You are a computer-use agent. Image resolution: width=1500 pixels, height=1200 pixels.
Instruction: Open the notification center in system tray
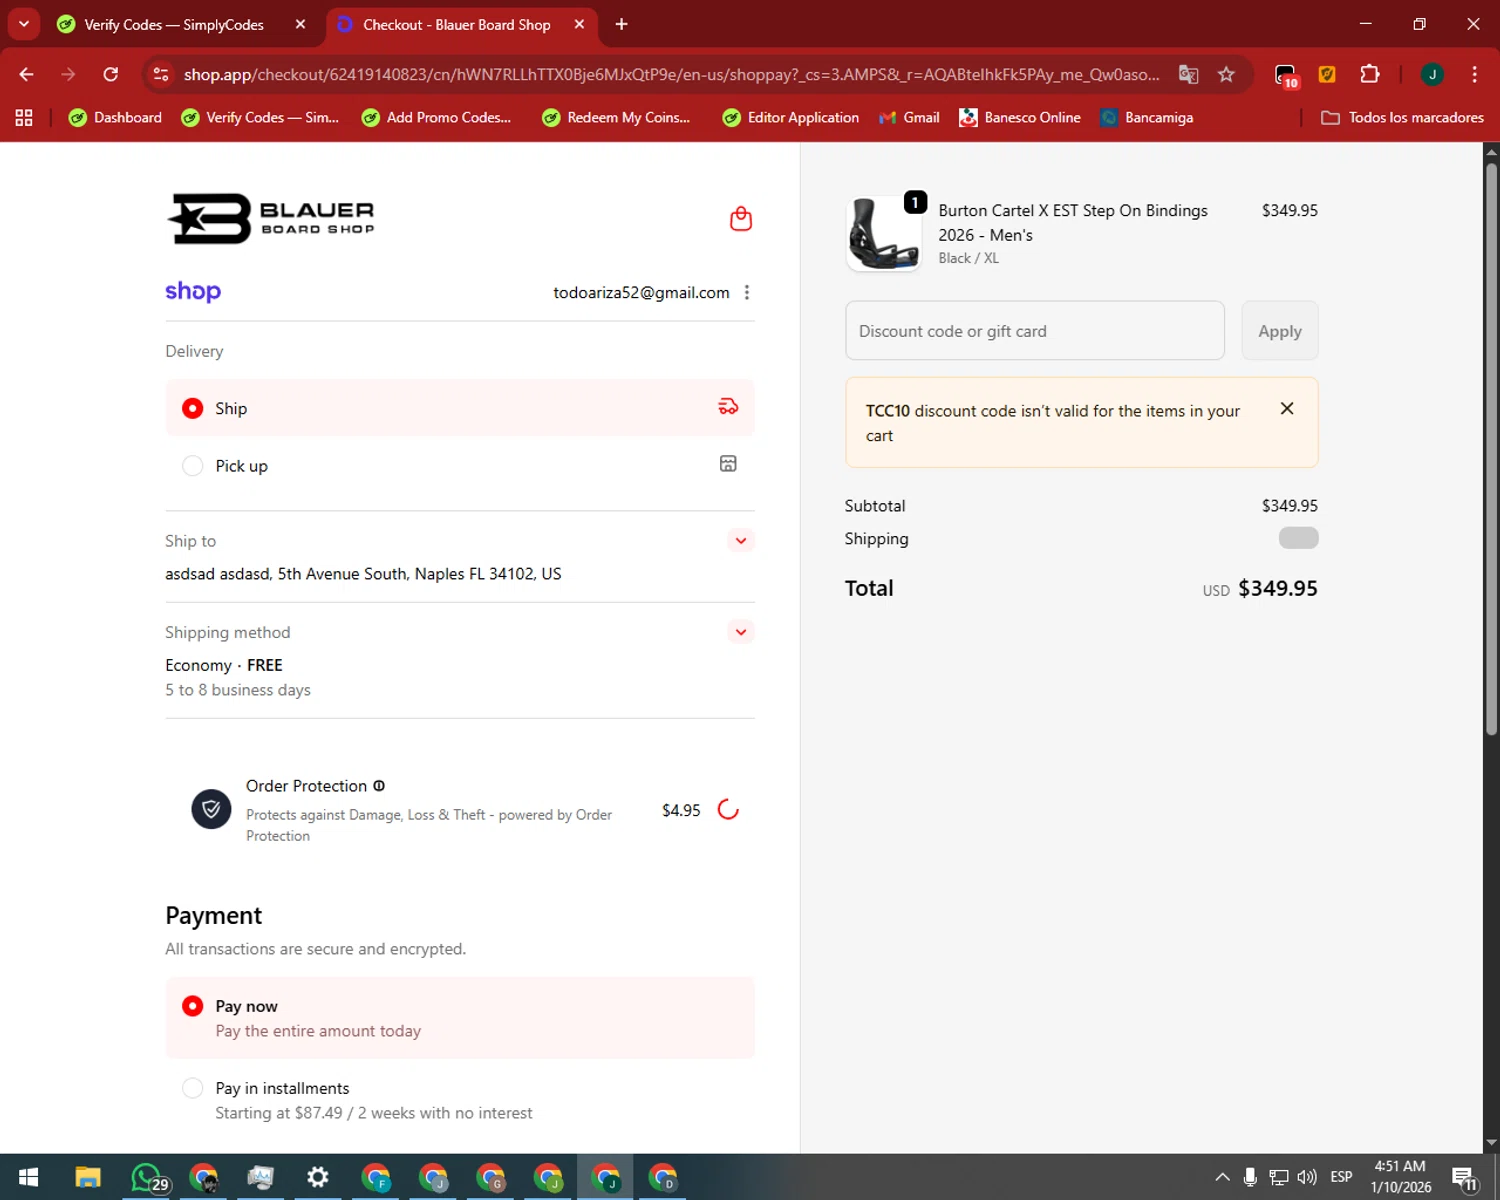[1465, 1178]
